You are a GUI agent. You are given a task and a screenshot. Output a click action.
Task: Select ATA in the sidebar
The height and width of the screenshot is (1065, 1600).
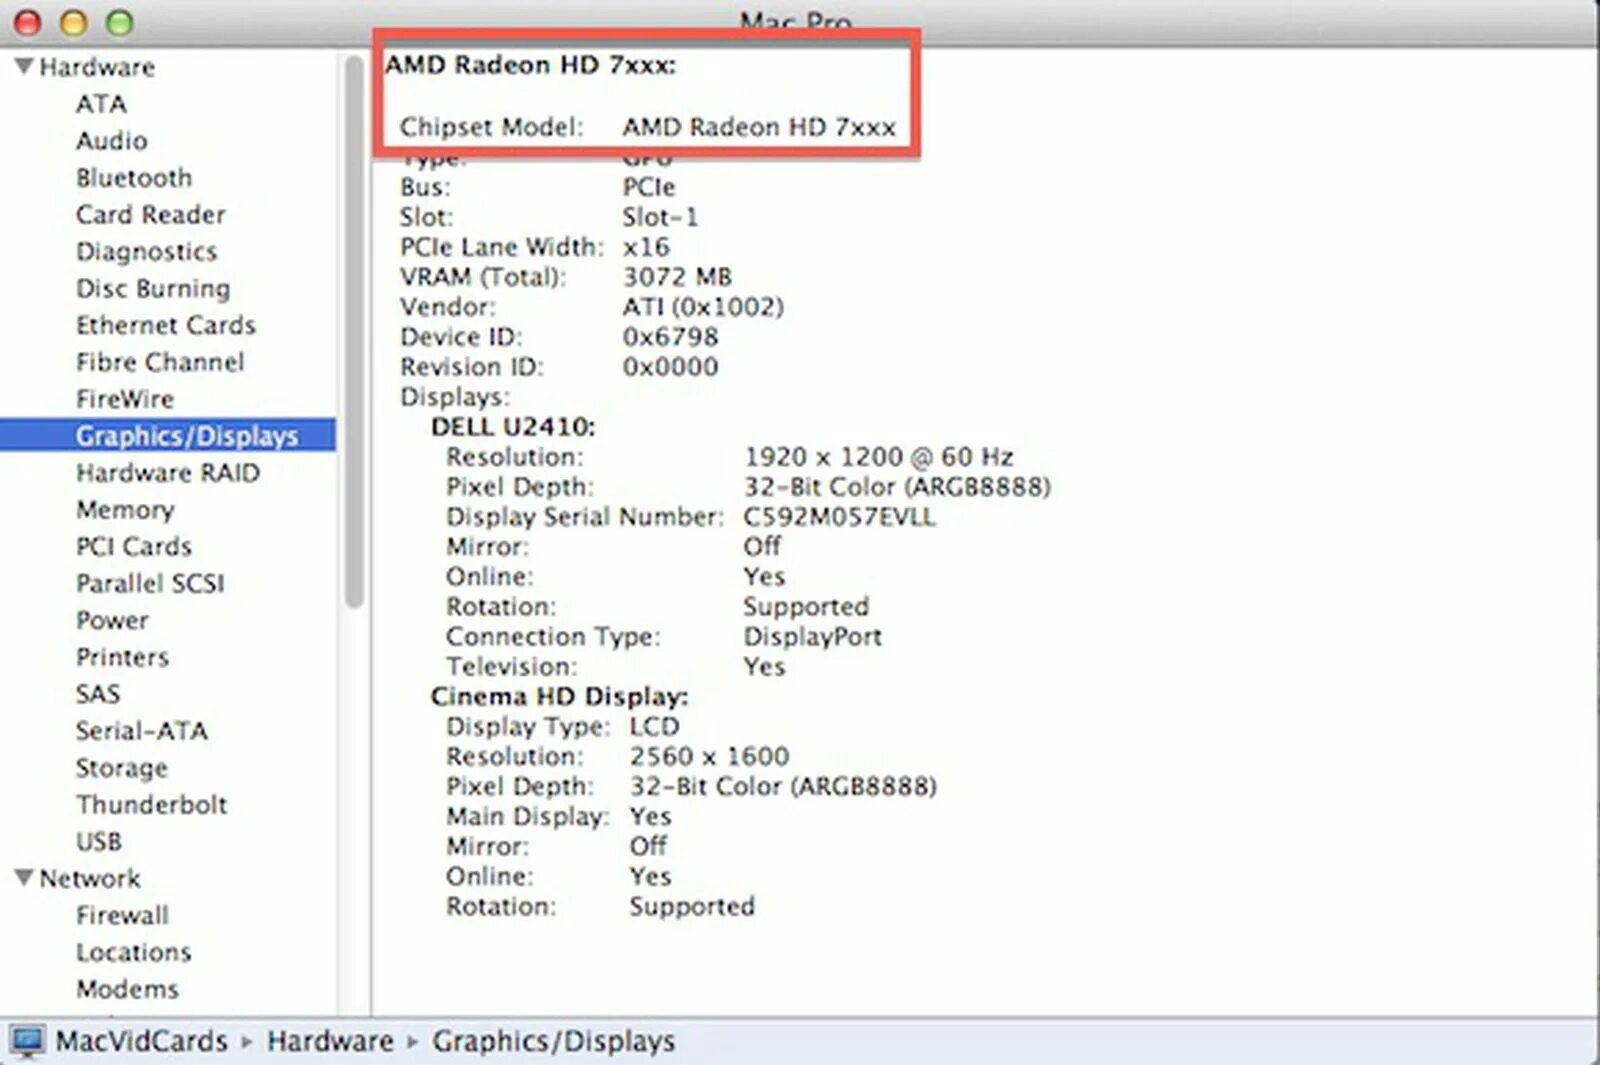[x=101, y=104]
